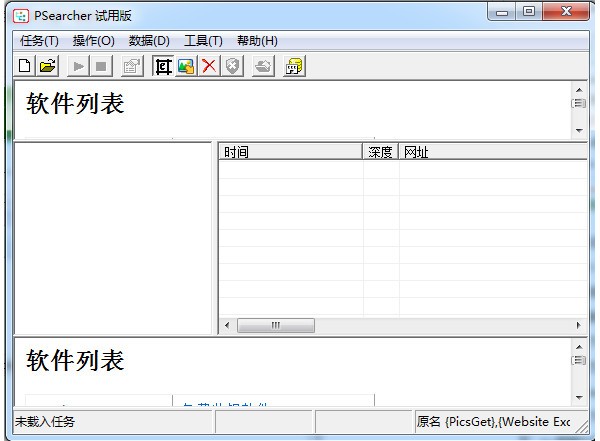
Task: Click the IE browser toolbar icon
Action: [x=163, y=66]
